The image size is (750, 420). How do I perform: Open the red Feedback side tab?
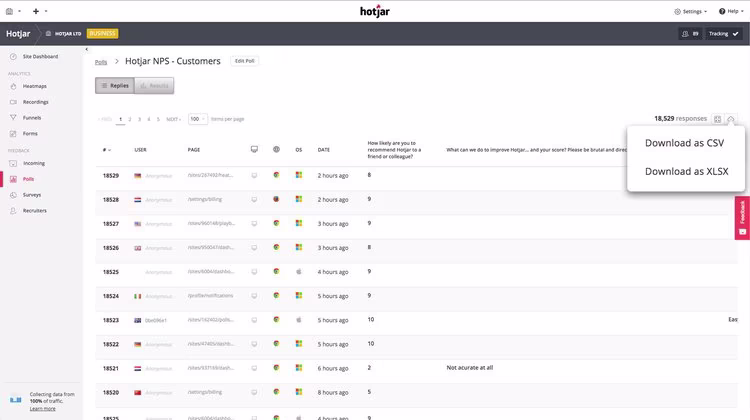click(x=742, y=218)
